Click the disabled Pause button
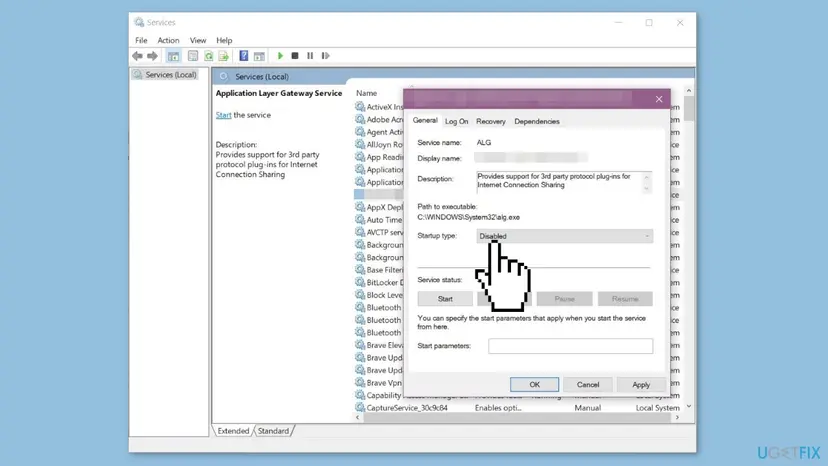The width and height of the screenshot is (828, 466). tap(564, 299)
